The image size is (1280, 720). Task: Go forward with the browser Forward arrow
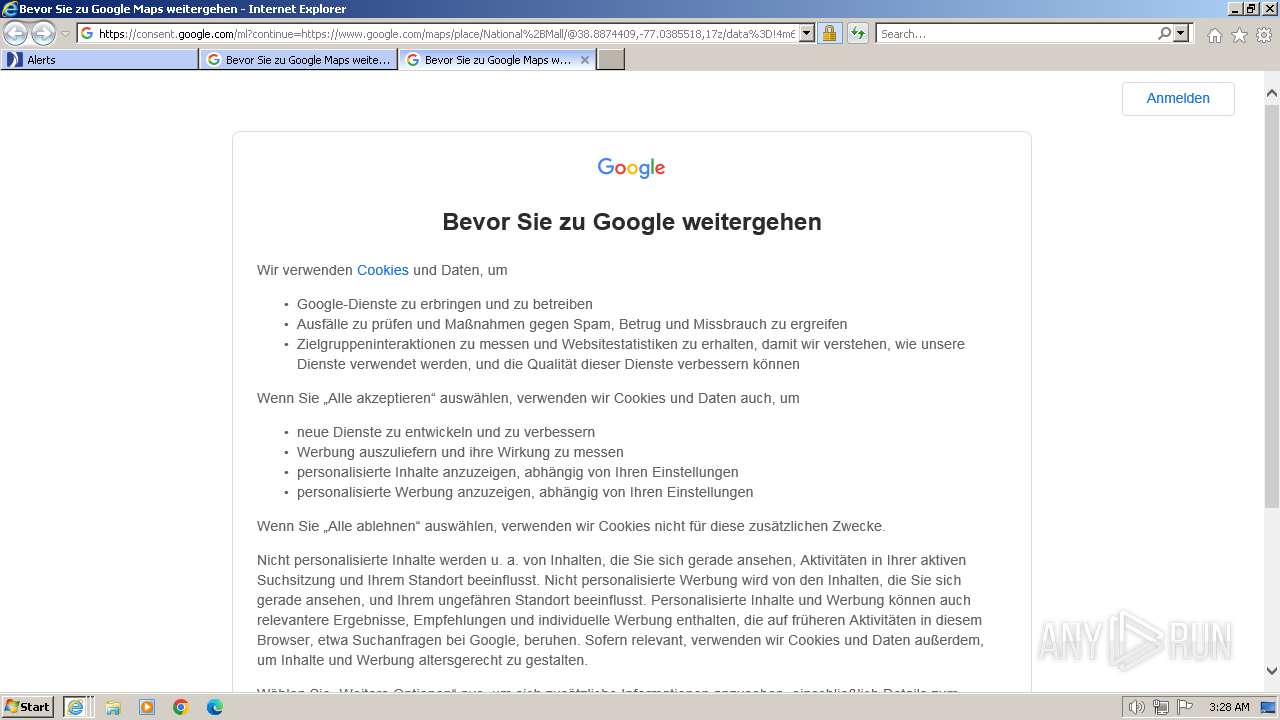click(x=42, y=33)
